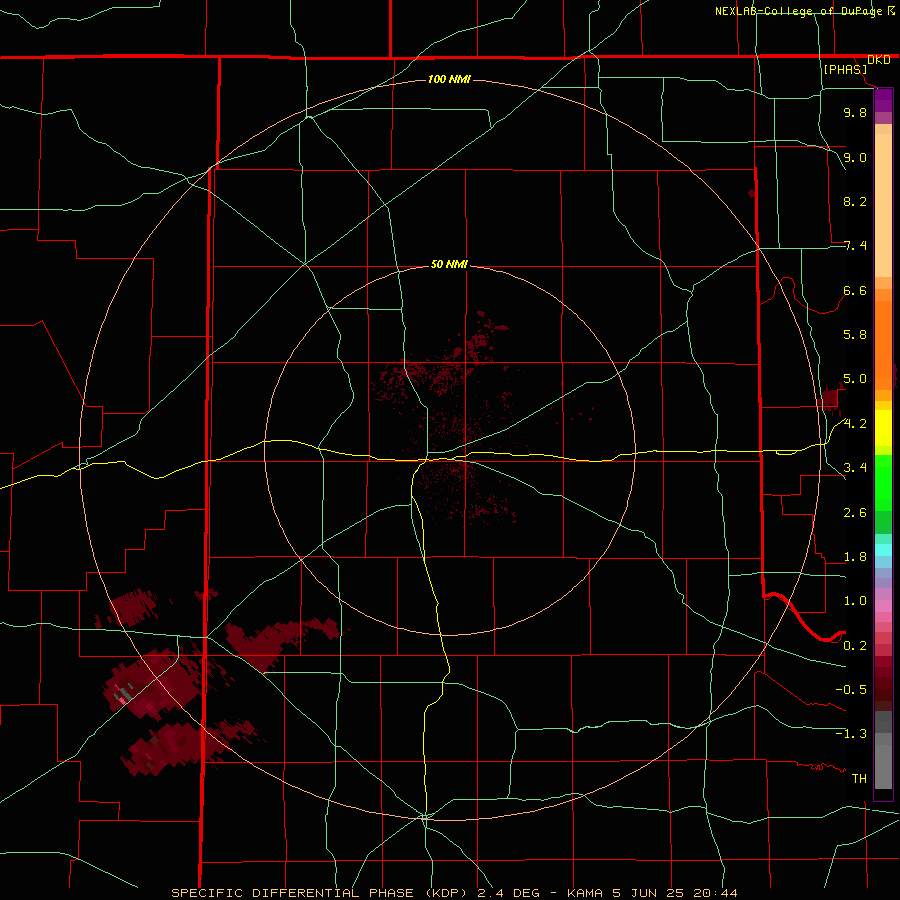900x900 pixels.
Task: Click the [PHAS] legend title
Action: pos(845,69)
